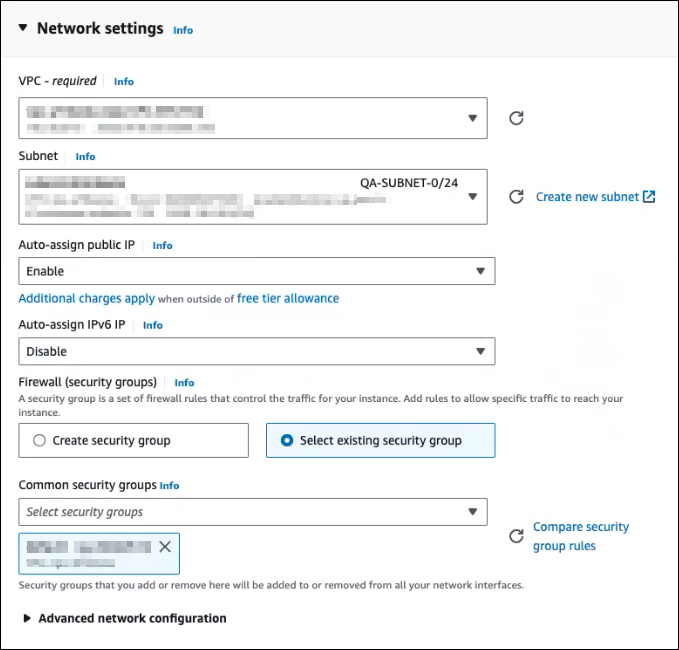Expand Advanced network configuration
Image resolution: width=679 pixels, height=650 pixels.
tap(27, 618)
